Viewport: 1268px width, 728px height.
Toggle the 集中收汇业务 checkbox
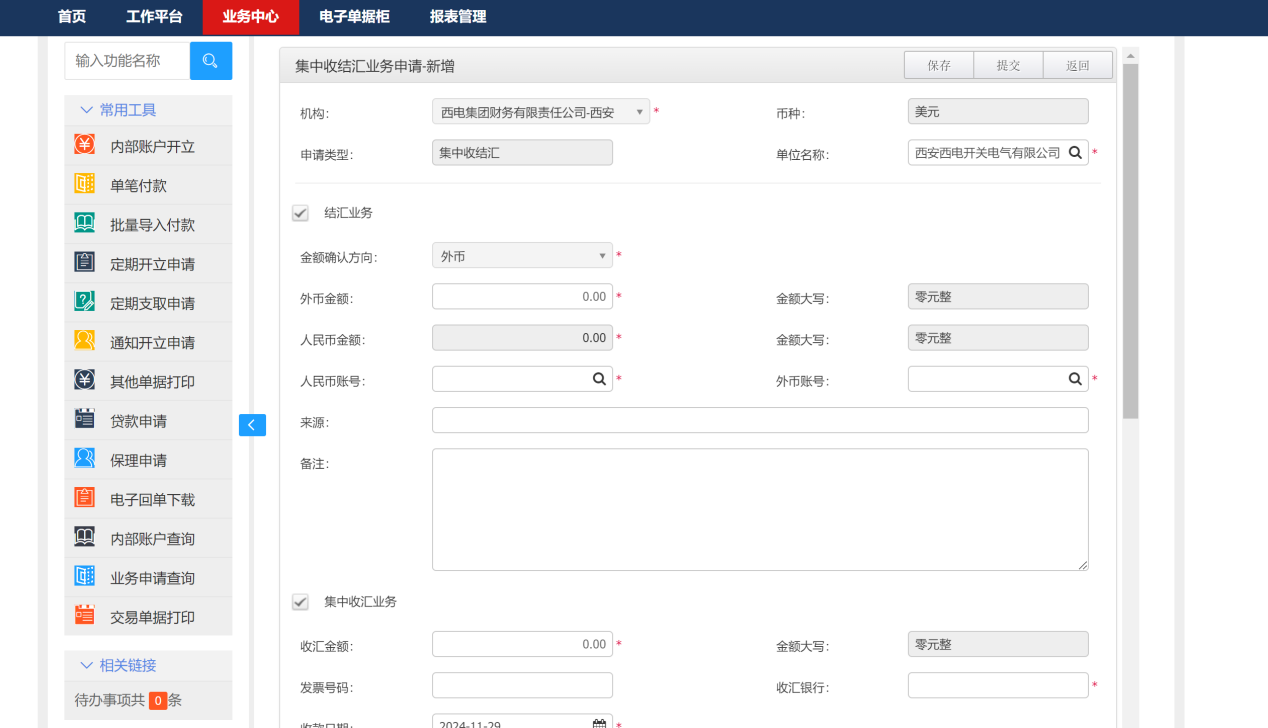coord(300,602)
